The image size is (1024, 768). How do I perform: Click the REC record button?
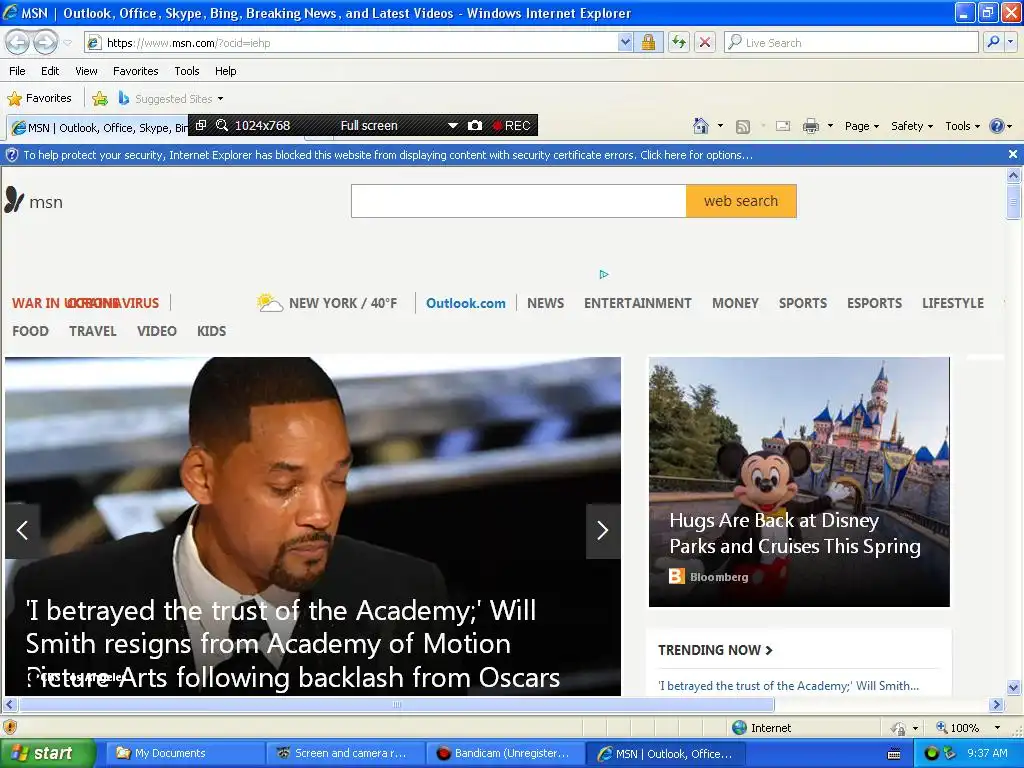511,125
